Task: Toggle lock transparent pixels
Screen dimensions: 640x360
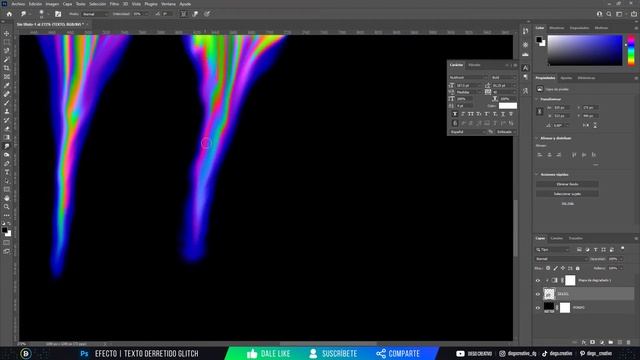Action: (548, 268)
